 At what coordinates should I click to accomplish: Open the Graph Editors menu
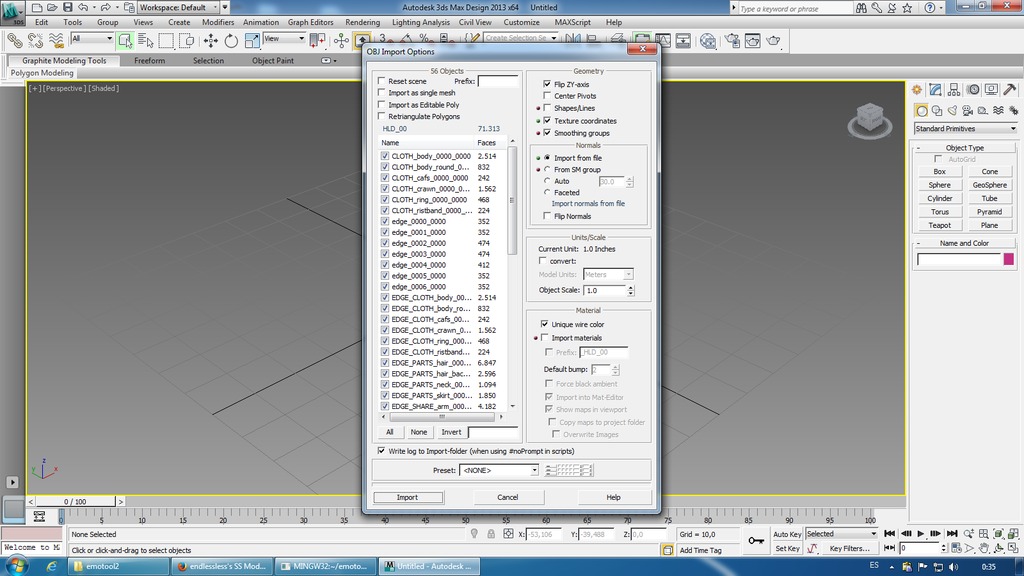tap(310, 22)
